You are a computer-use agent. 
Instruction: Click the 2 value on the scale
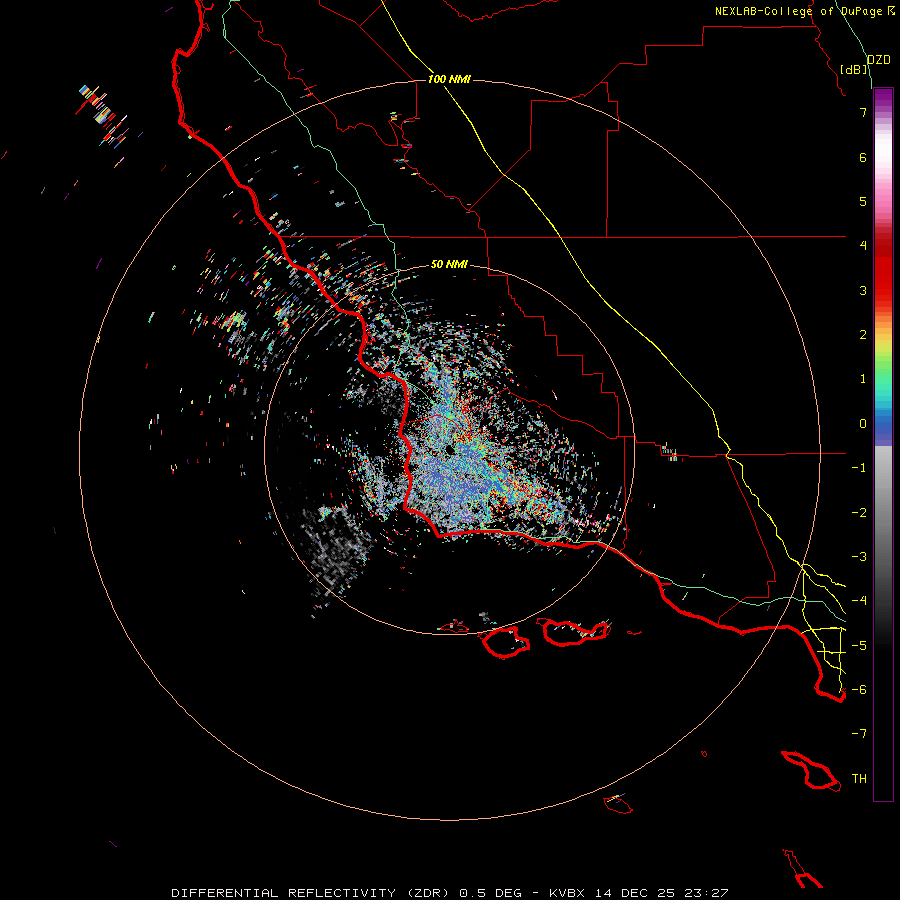tap(863, 335)
